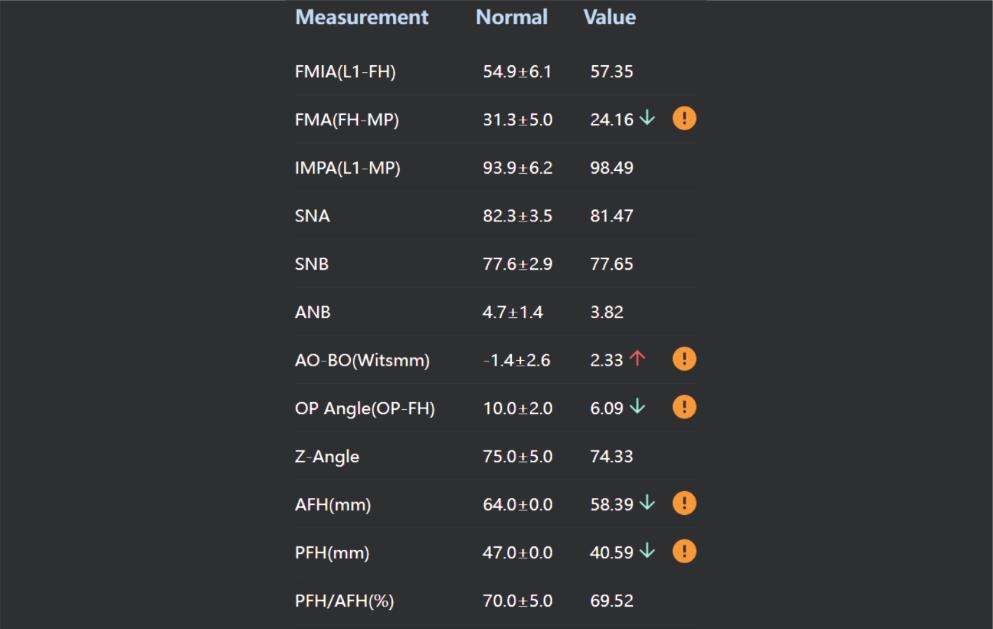
Task: Click the Value column header
Action: click(609, 17)
